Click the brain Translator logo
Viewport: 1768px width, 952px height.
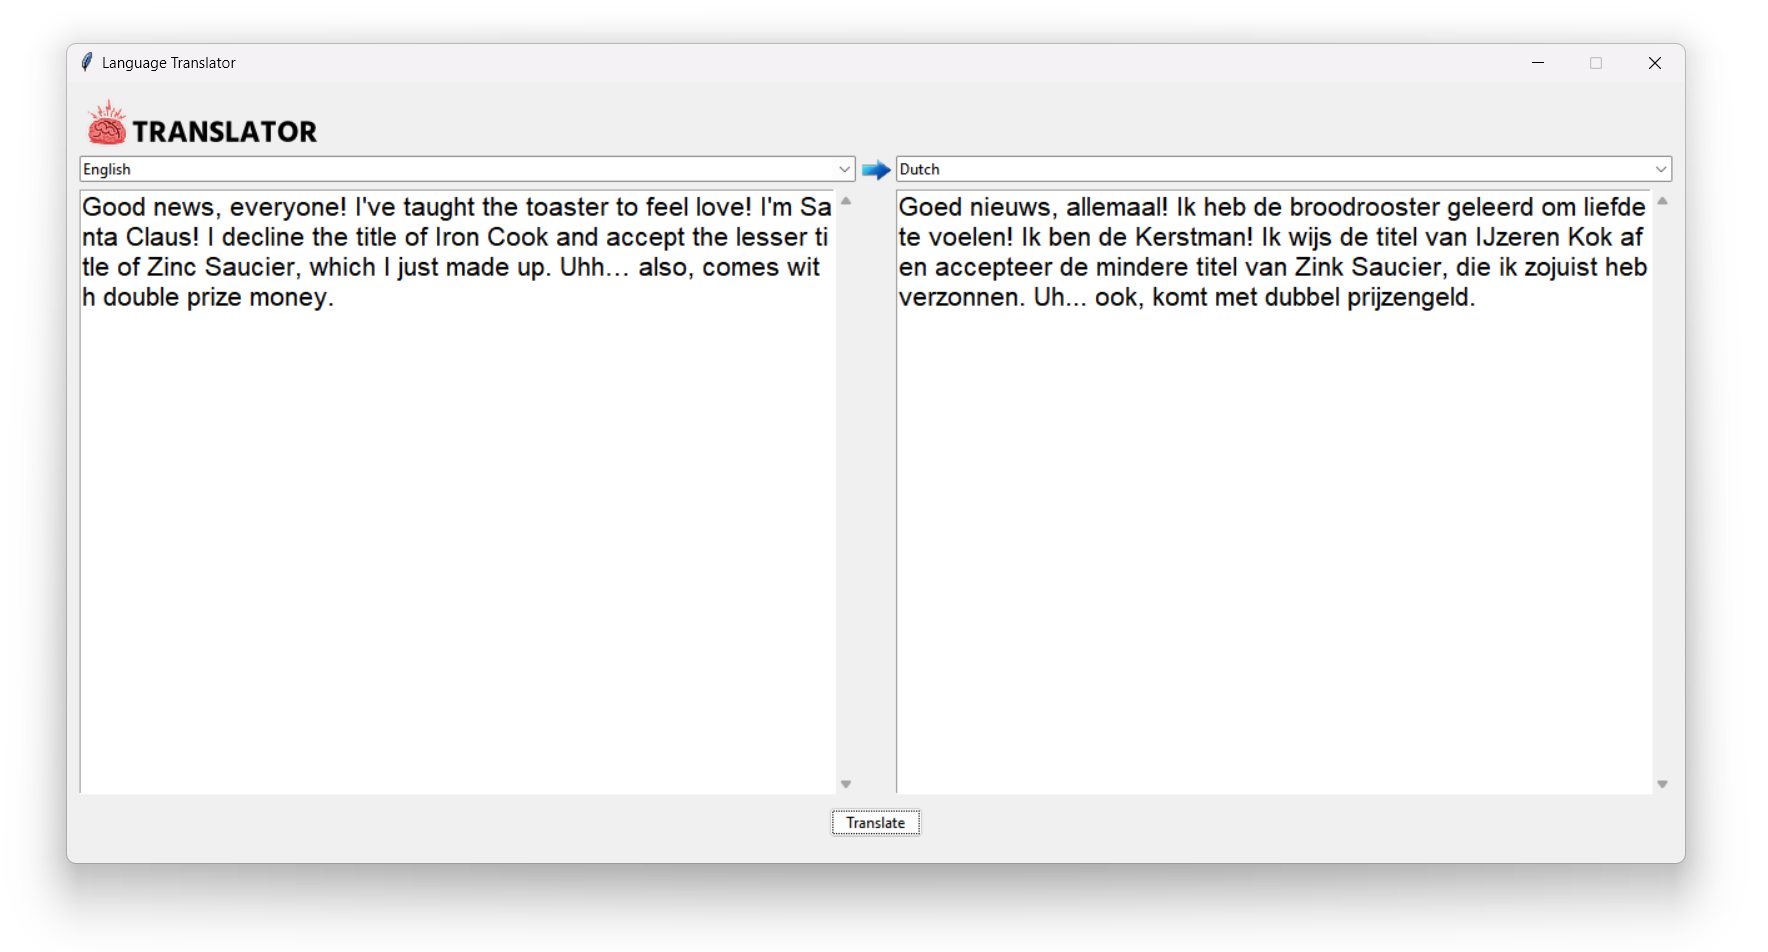tap(106, 123)
